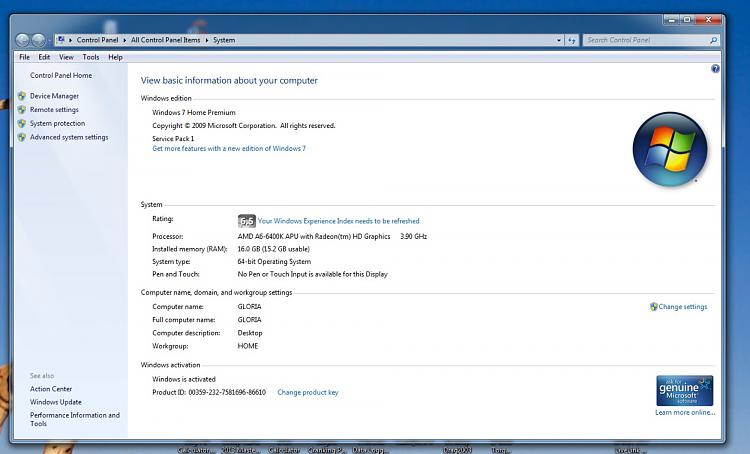Open the blue Help question mark icon
750x454 pixels.
point(715,68)
